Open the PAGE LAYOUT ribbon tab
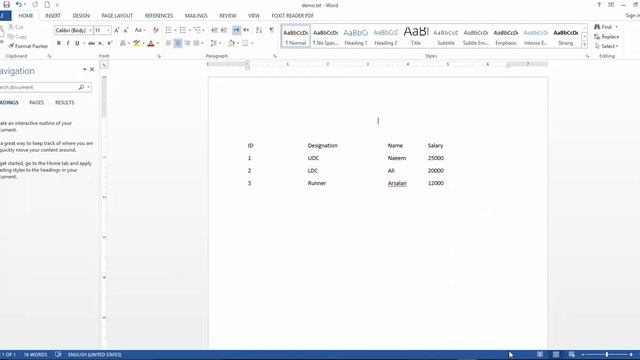The height and width of the screenshot is (360, 640). (x=117, y=16)
